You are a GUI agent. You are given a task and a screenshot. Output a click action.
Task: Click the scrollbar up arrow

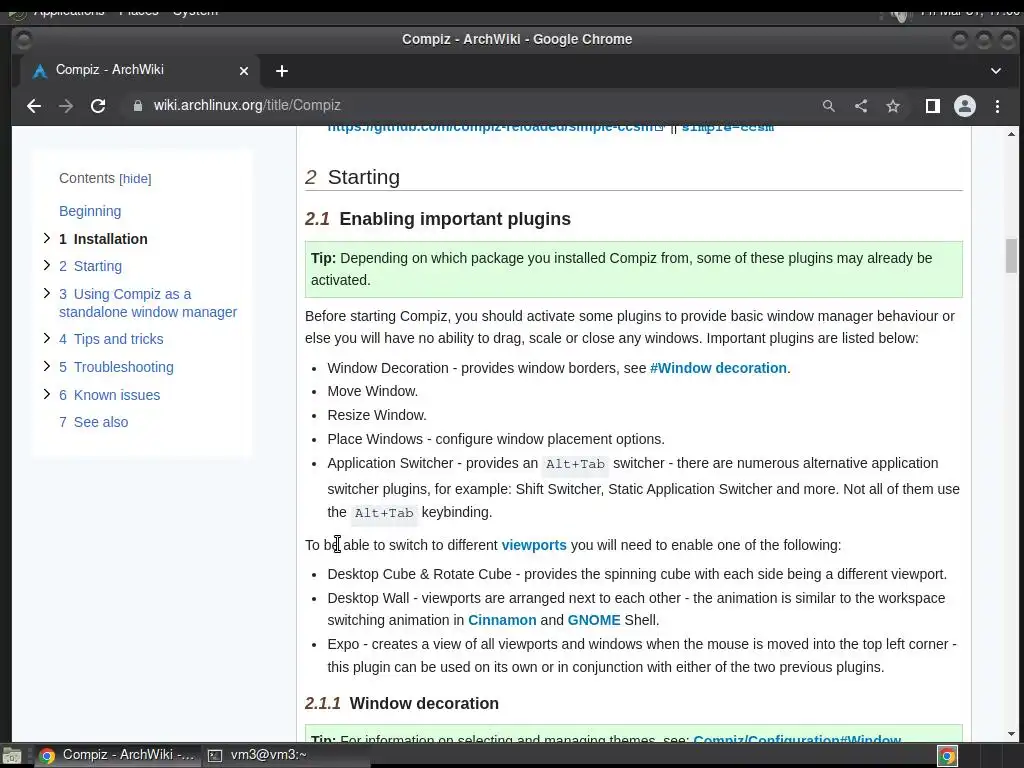pos(1011,134)
